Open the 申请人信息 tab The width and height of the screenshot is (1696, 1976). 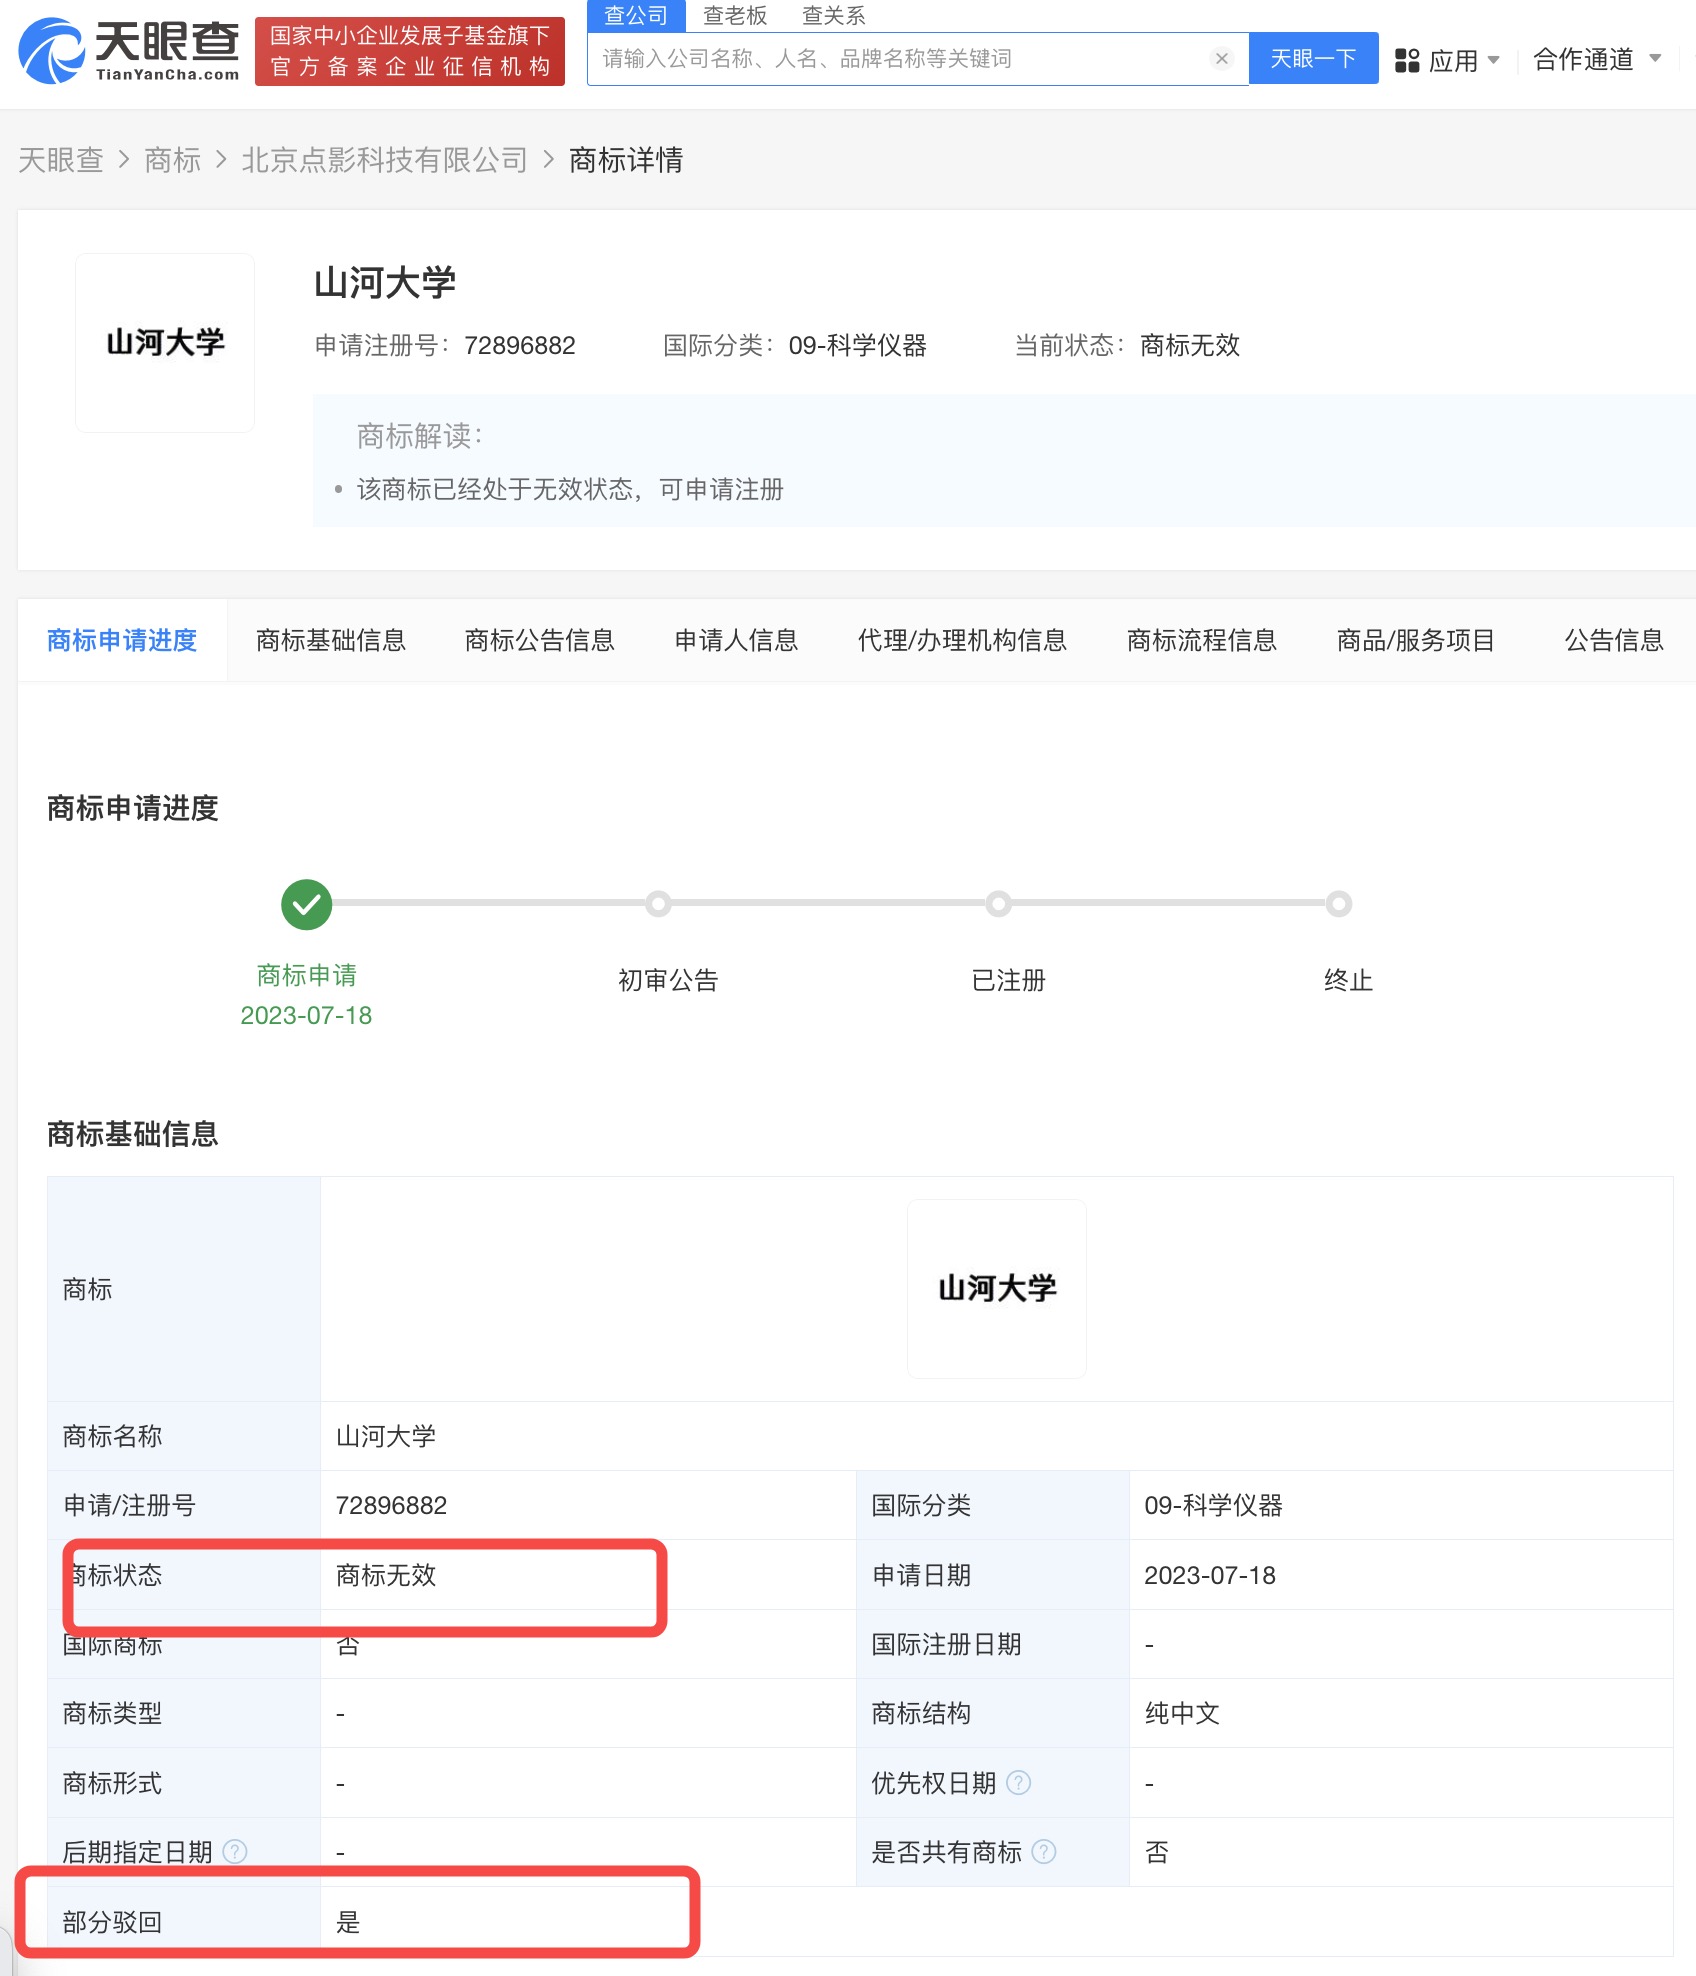click(x=736, y=640)
